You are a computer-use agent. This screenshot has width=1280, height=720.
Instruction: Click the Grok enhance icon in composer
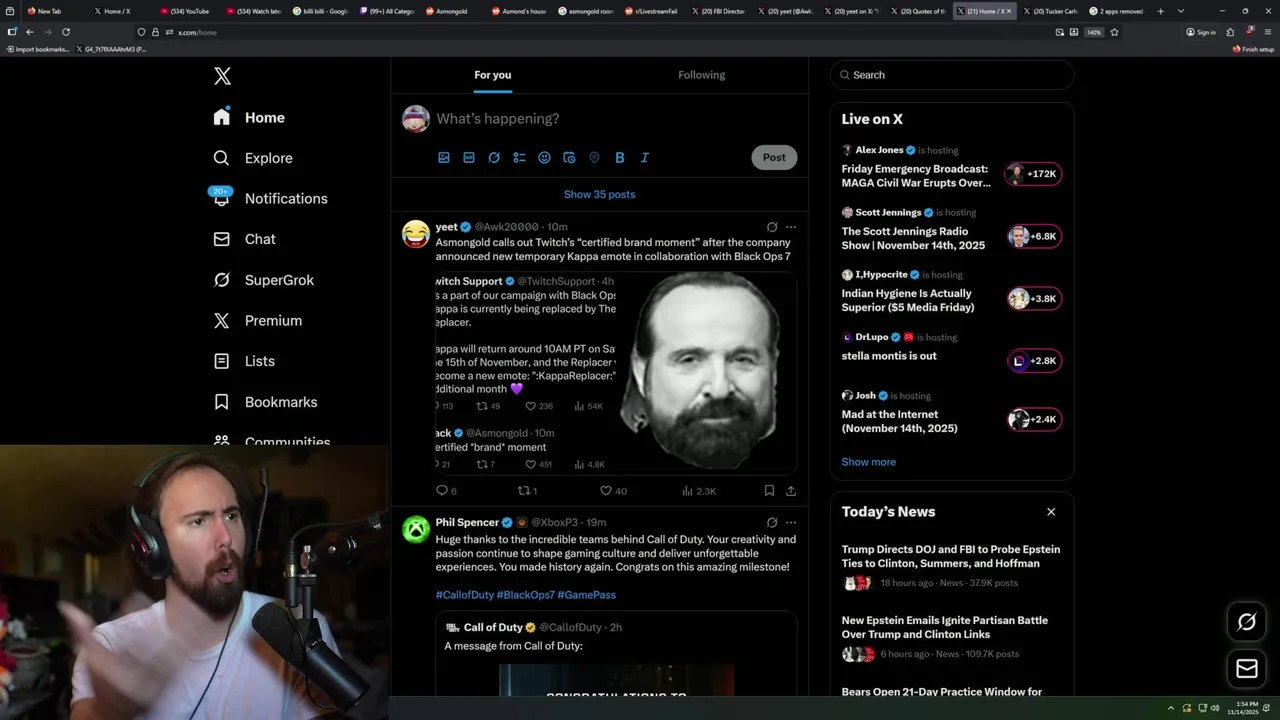coord(494,157)
